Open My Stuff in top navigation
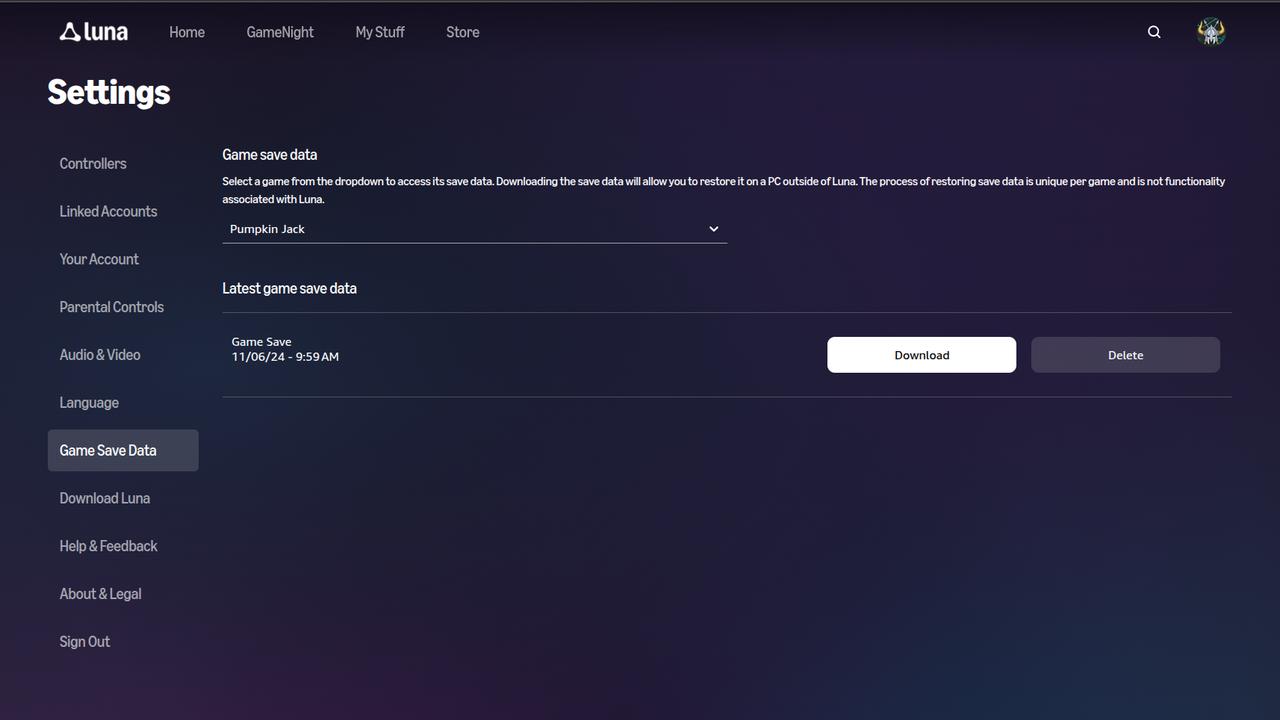Image resolution: width=1280 pixels, height=720 pixels. pyautogui.click(x=380, y=32)
